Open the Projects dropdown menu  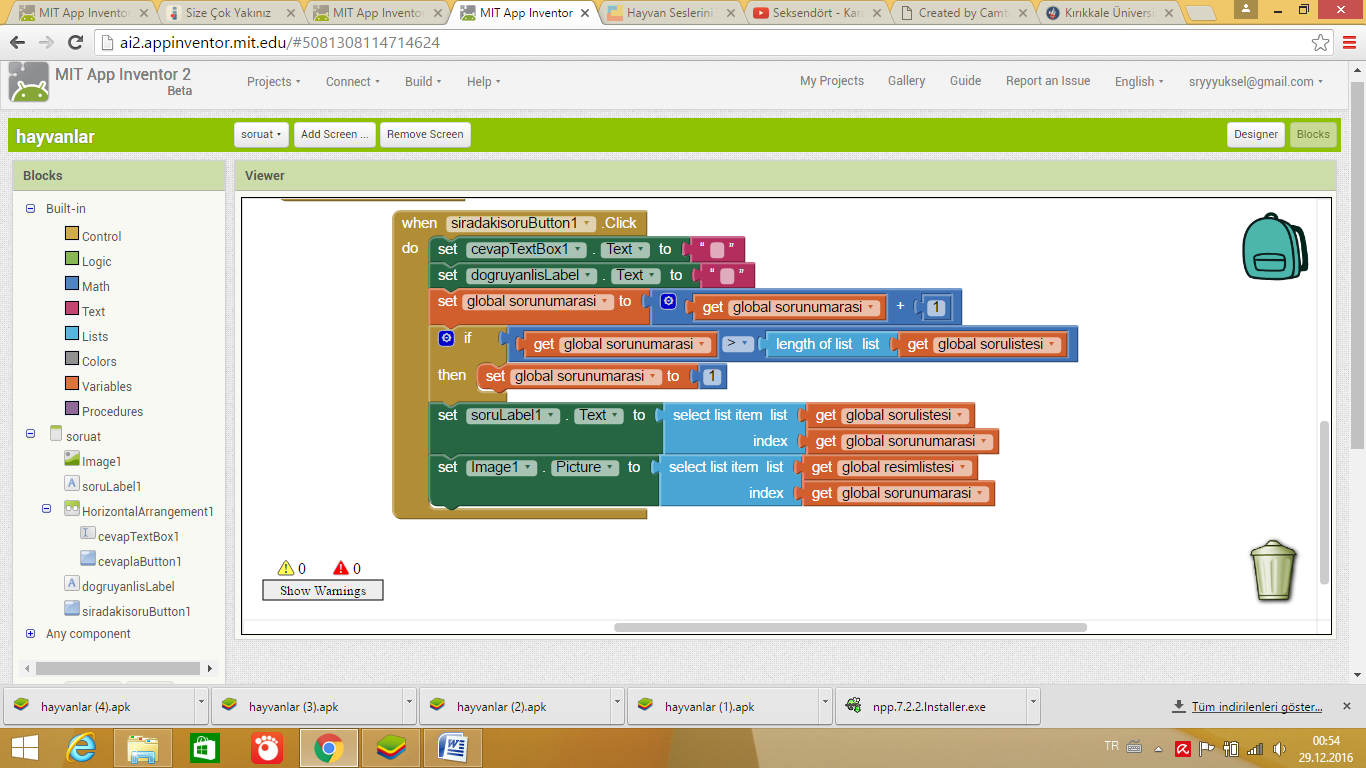point(274,82)
